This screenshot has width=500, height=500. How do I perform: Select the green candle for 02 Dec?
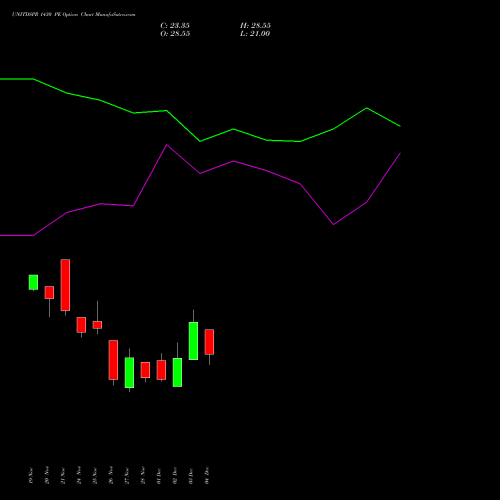(x=177, y=372)
